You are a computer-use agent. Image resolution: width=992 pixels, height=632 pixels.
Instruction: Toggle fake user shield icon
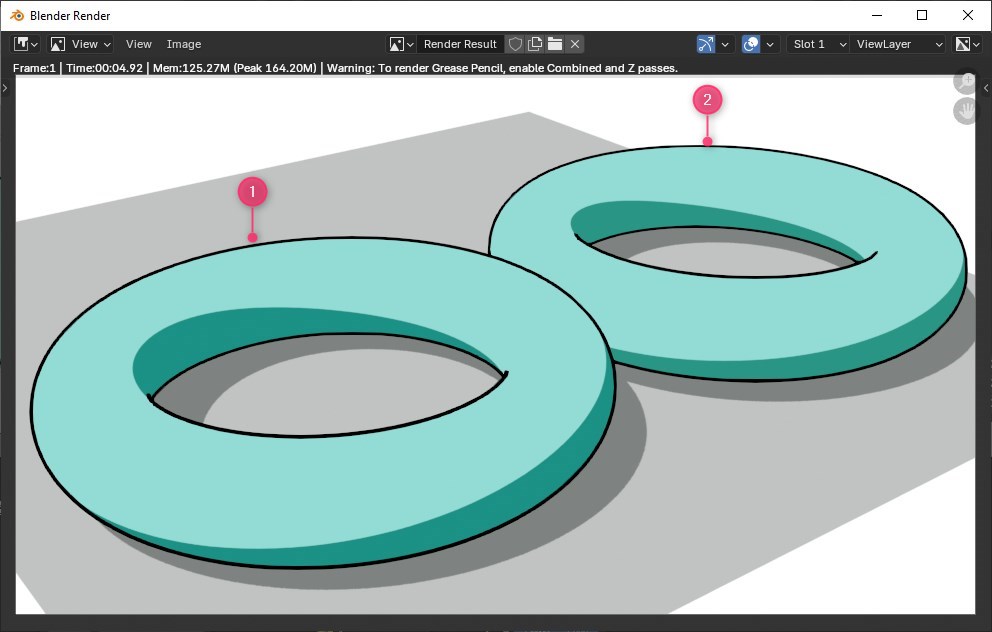[x=515, y=44]
